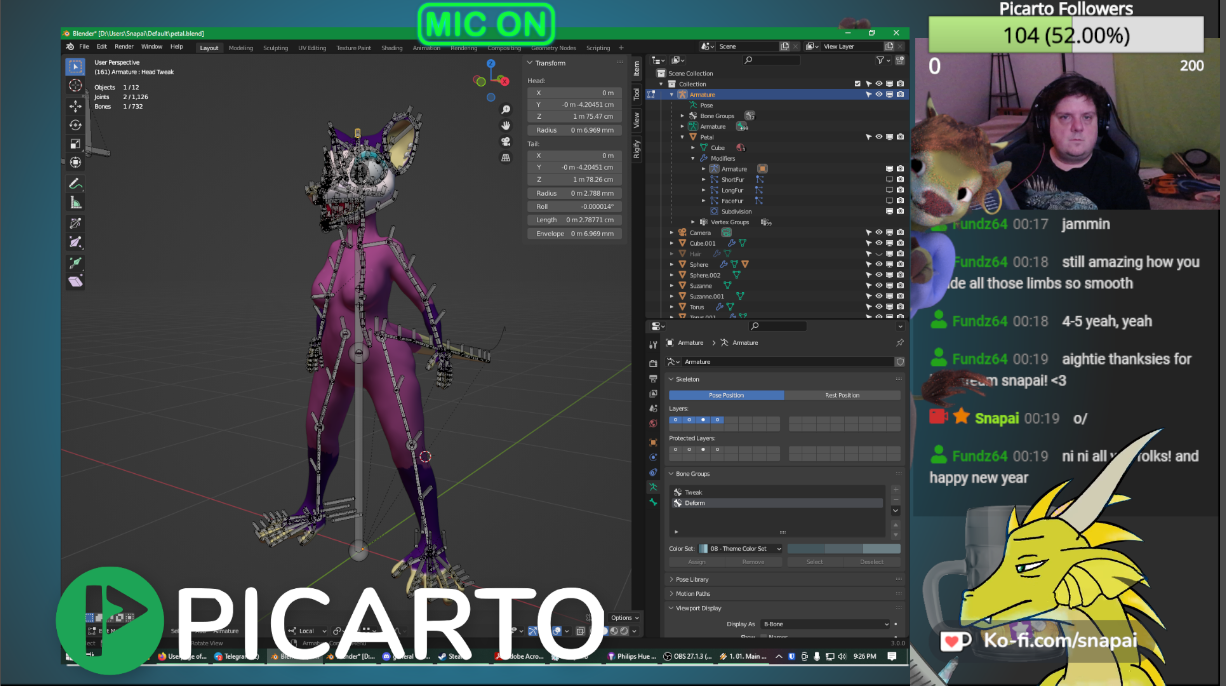
Task: Select the Measure ruler tool
Action: coord(75,203)
